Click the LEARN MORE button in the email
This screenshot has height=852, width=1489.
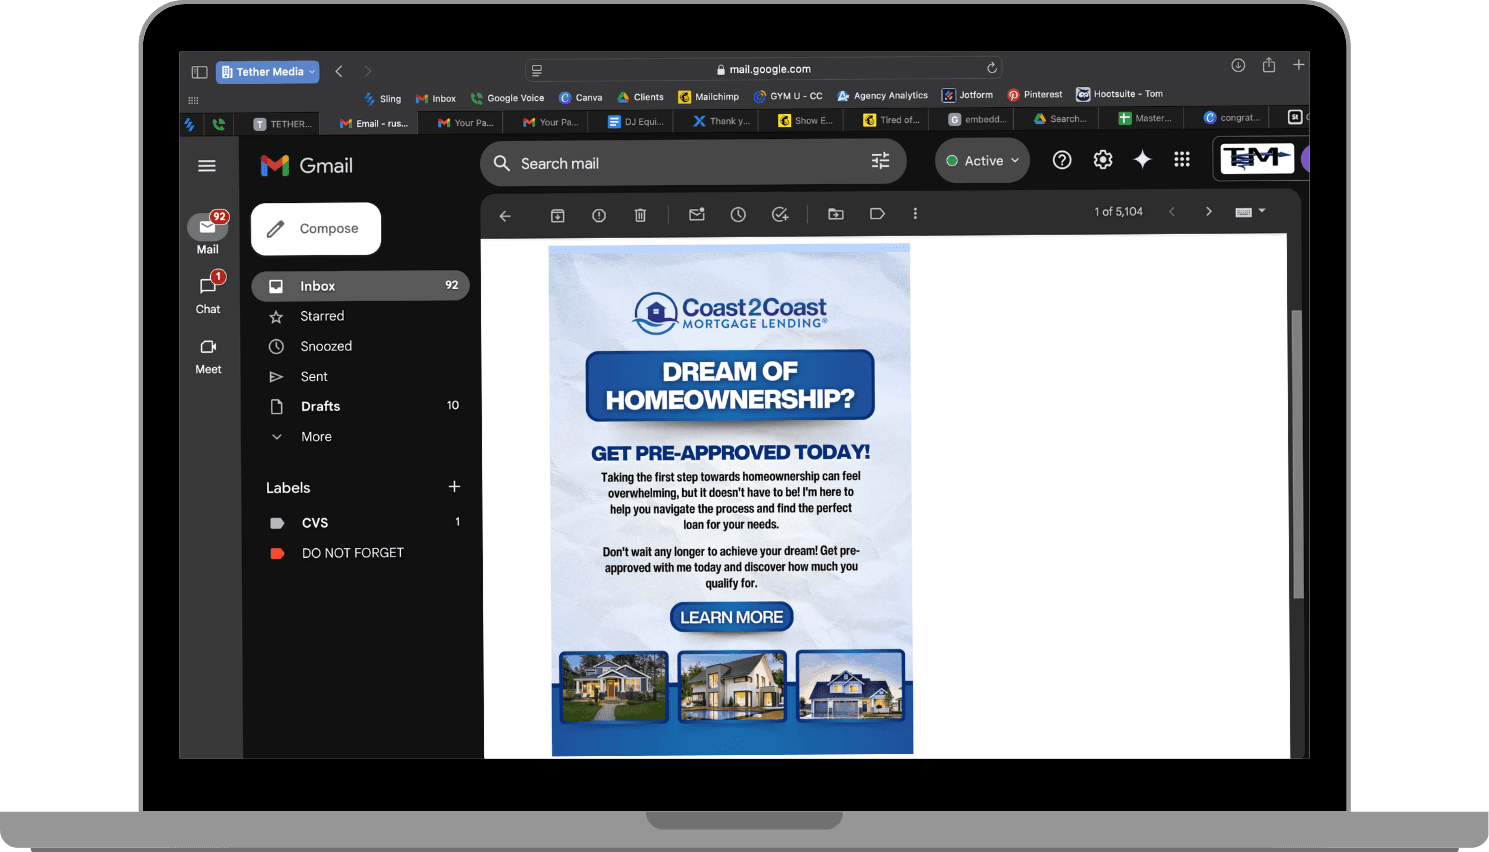732,617
